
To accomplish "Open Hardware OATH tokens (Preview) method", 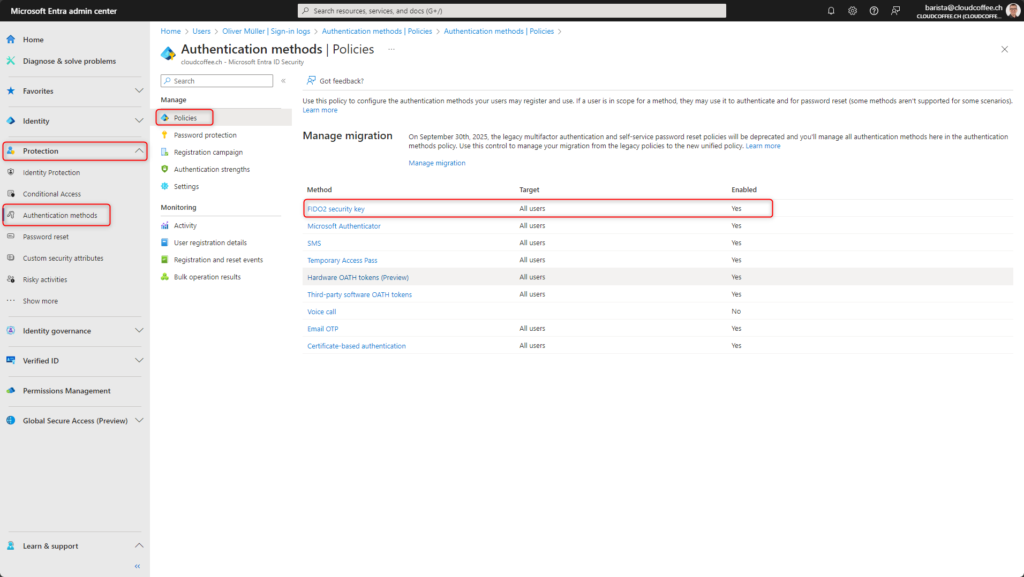I will click(358, 277).
